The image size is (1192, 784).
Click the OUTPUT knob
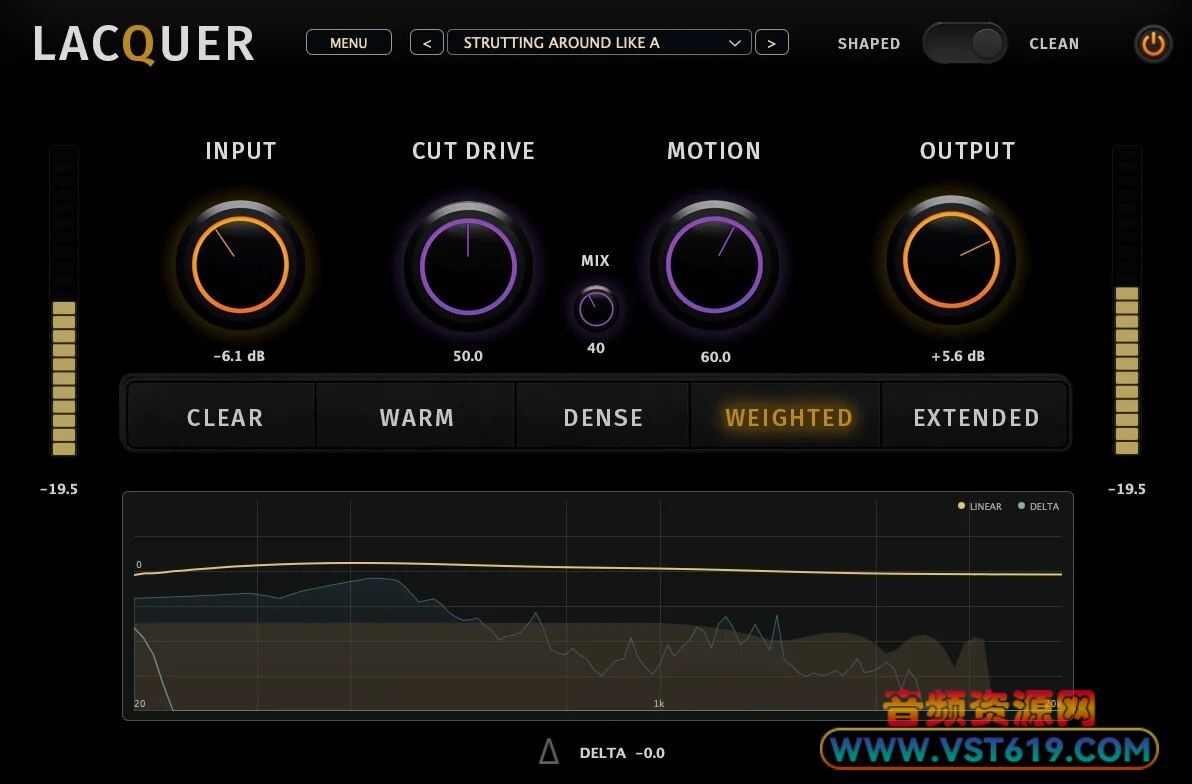point(951,260)
